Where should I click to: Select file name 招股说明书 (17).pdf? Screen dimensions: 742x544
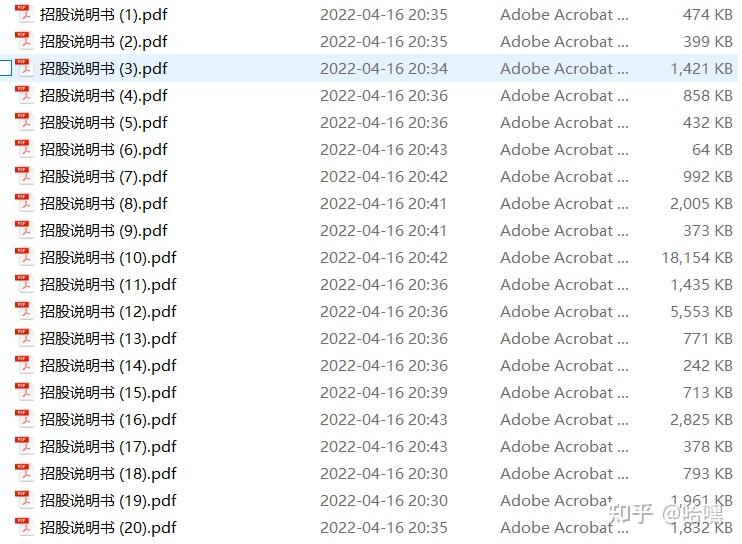point(108,446)
